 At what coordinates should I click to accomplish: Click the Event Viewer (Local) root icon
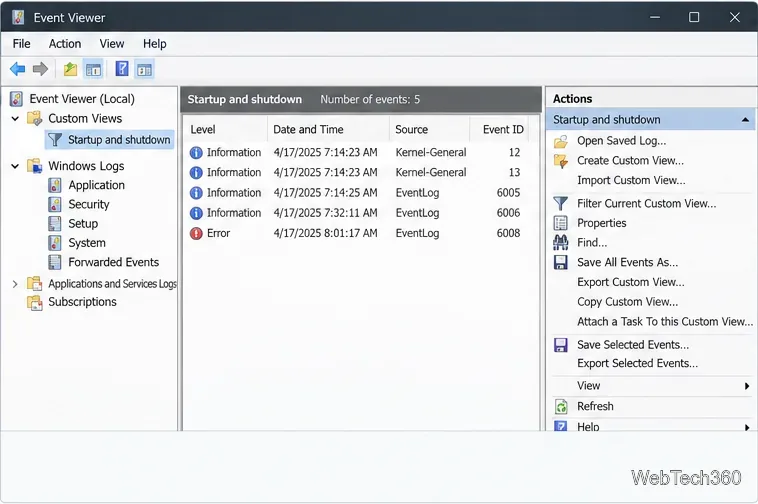pyautogui.click(x=16, y=99)
